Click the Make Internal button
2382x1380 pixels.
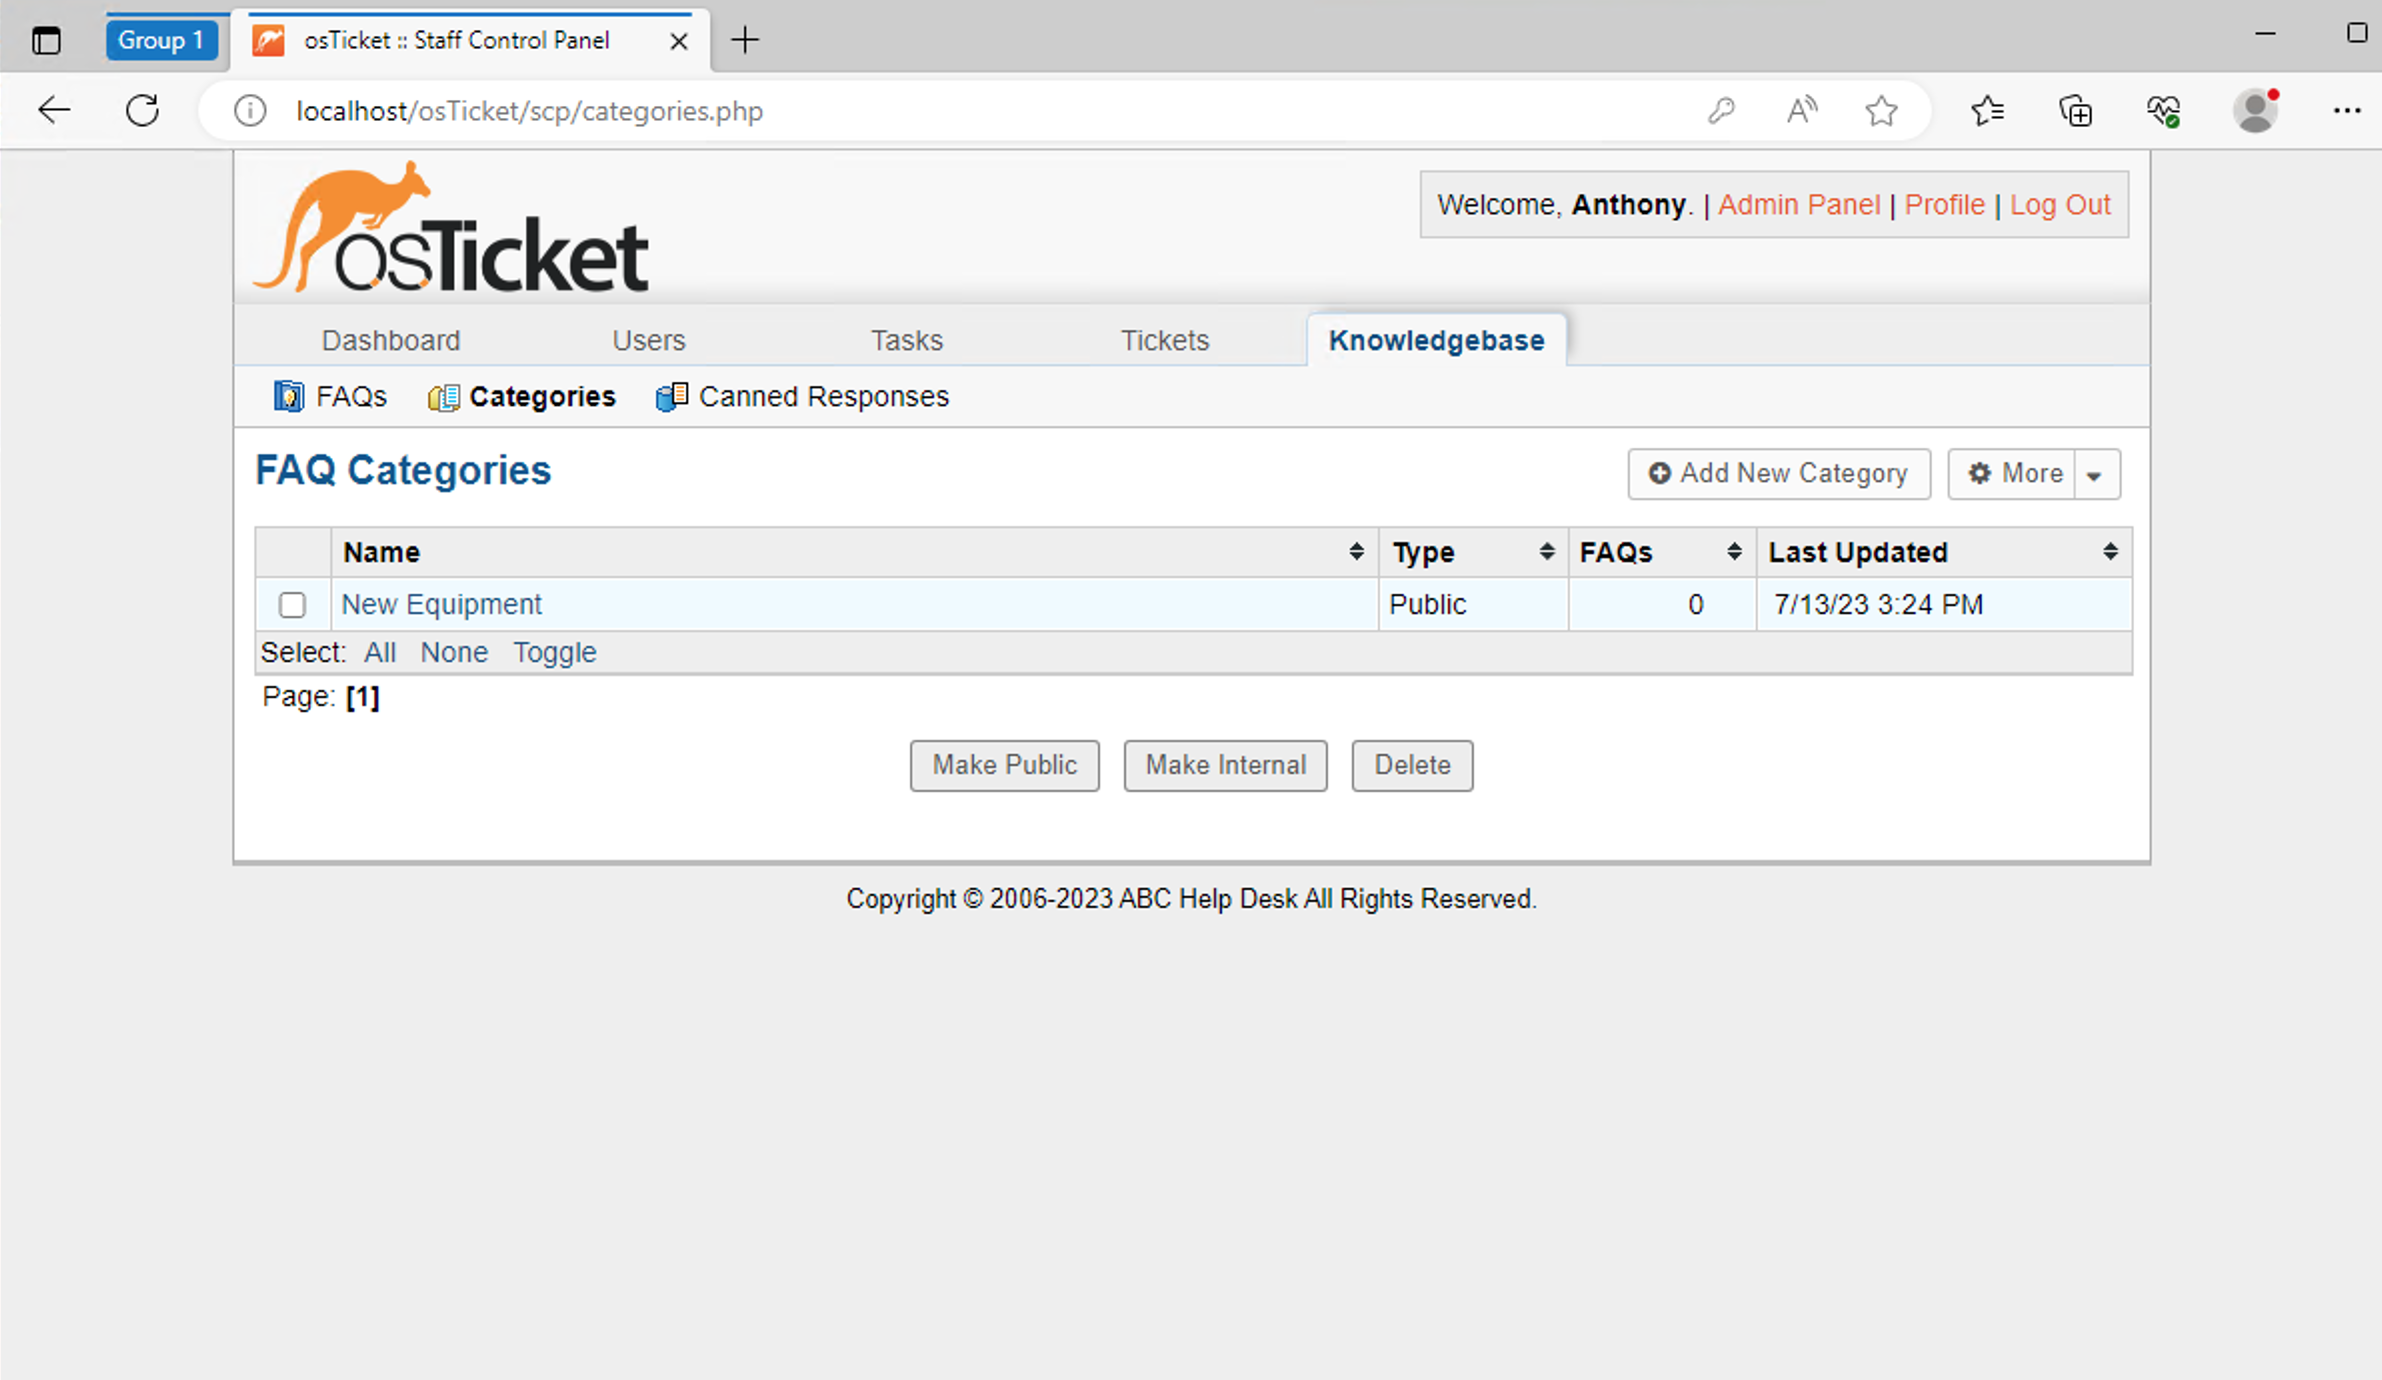coord(1225,765)
